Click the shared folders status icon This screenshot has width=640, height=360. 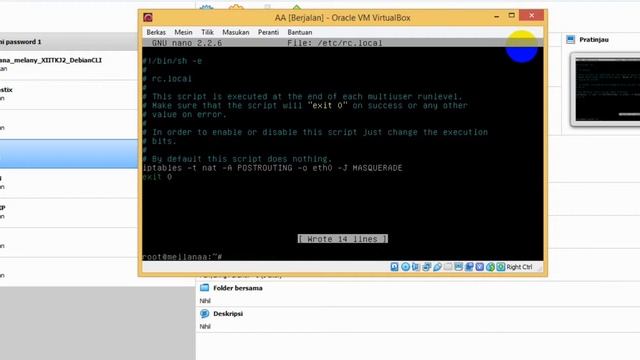pos(448,267)
